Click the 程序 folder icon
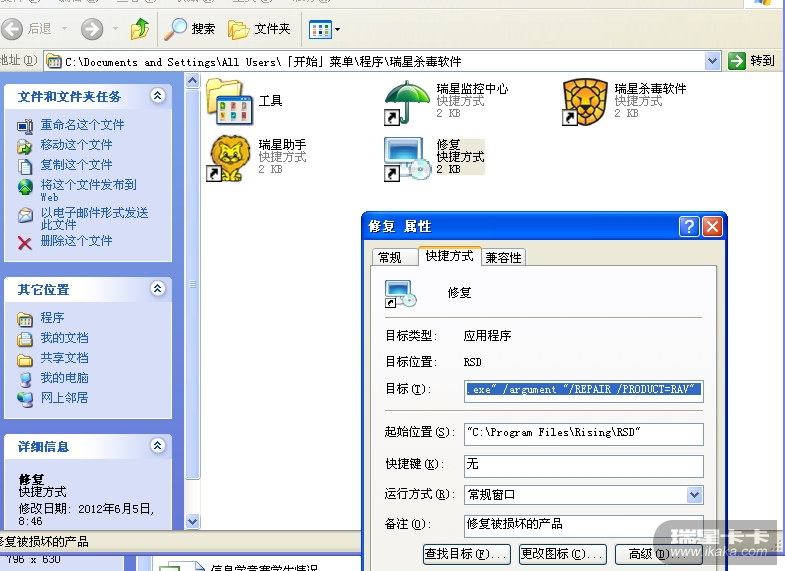 click(x=25, y=319)
